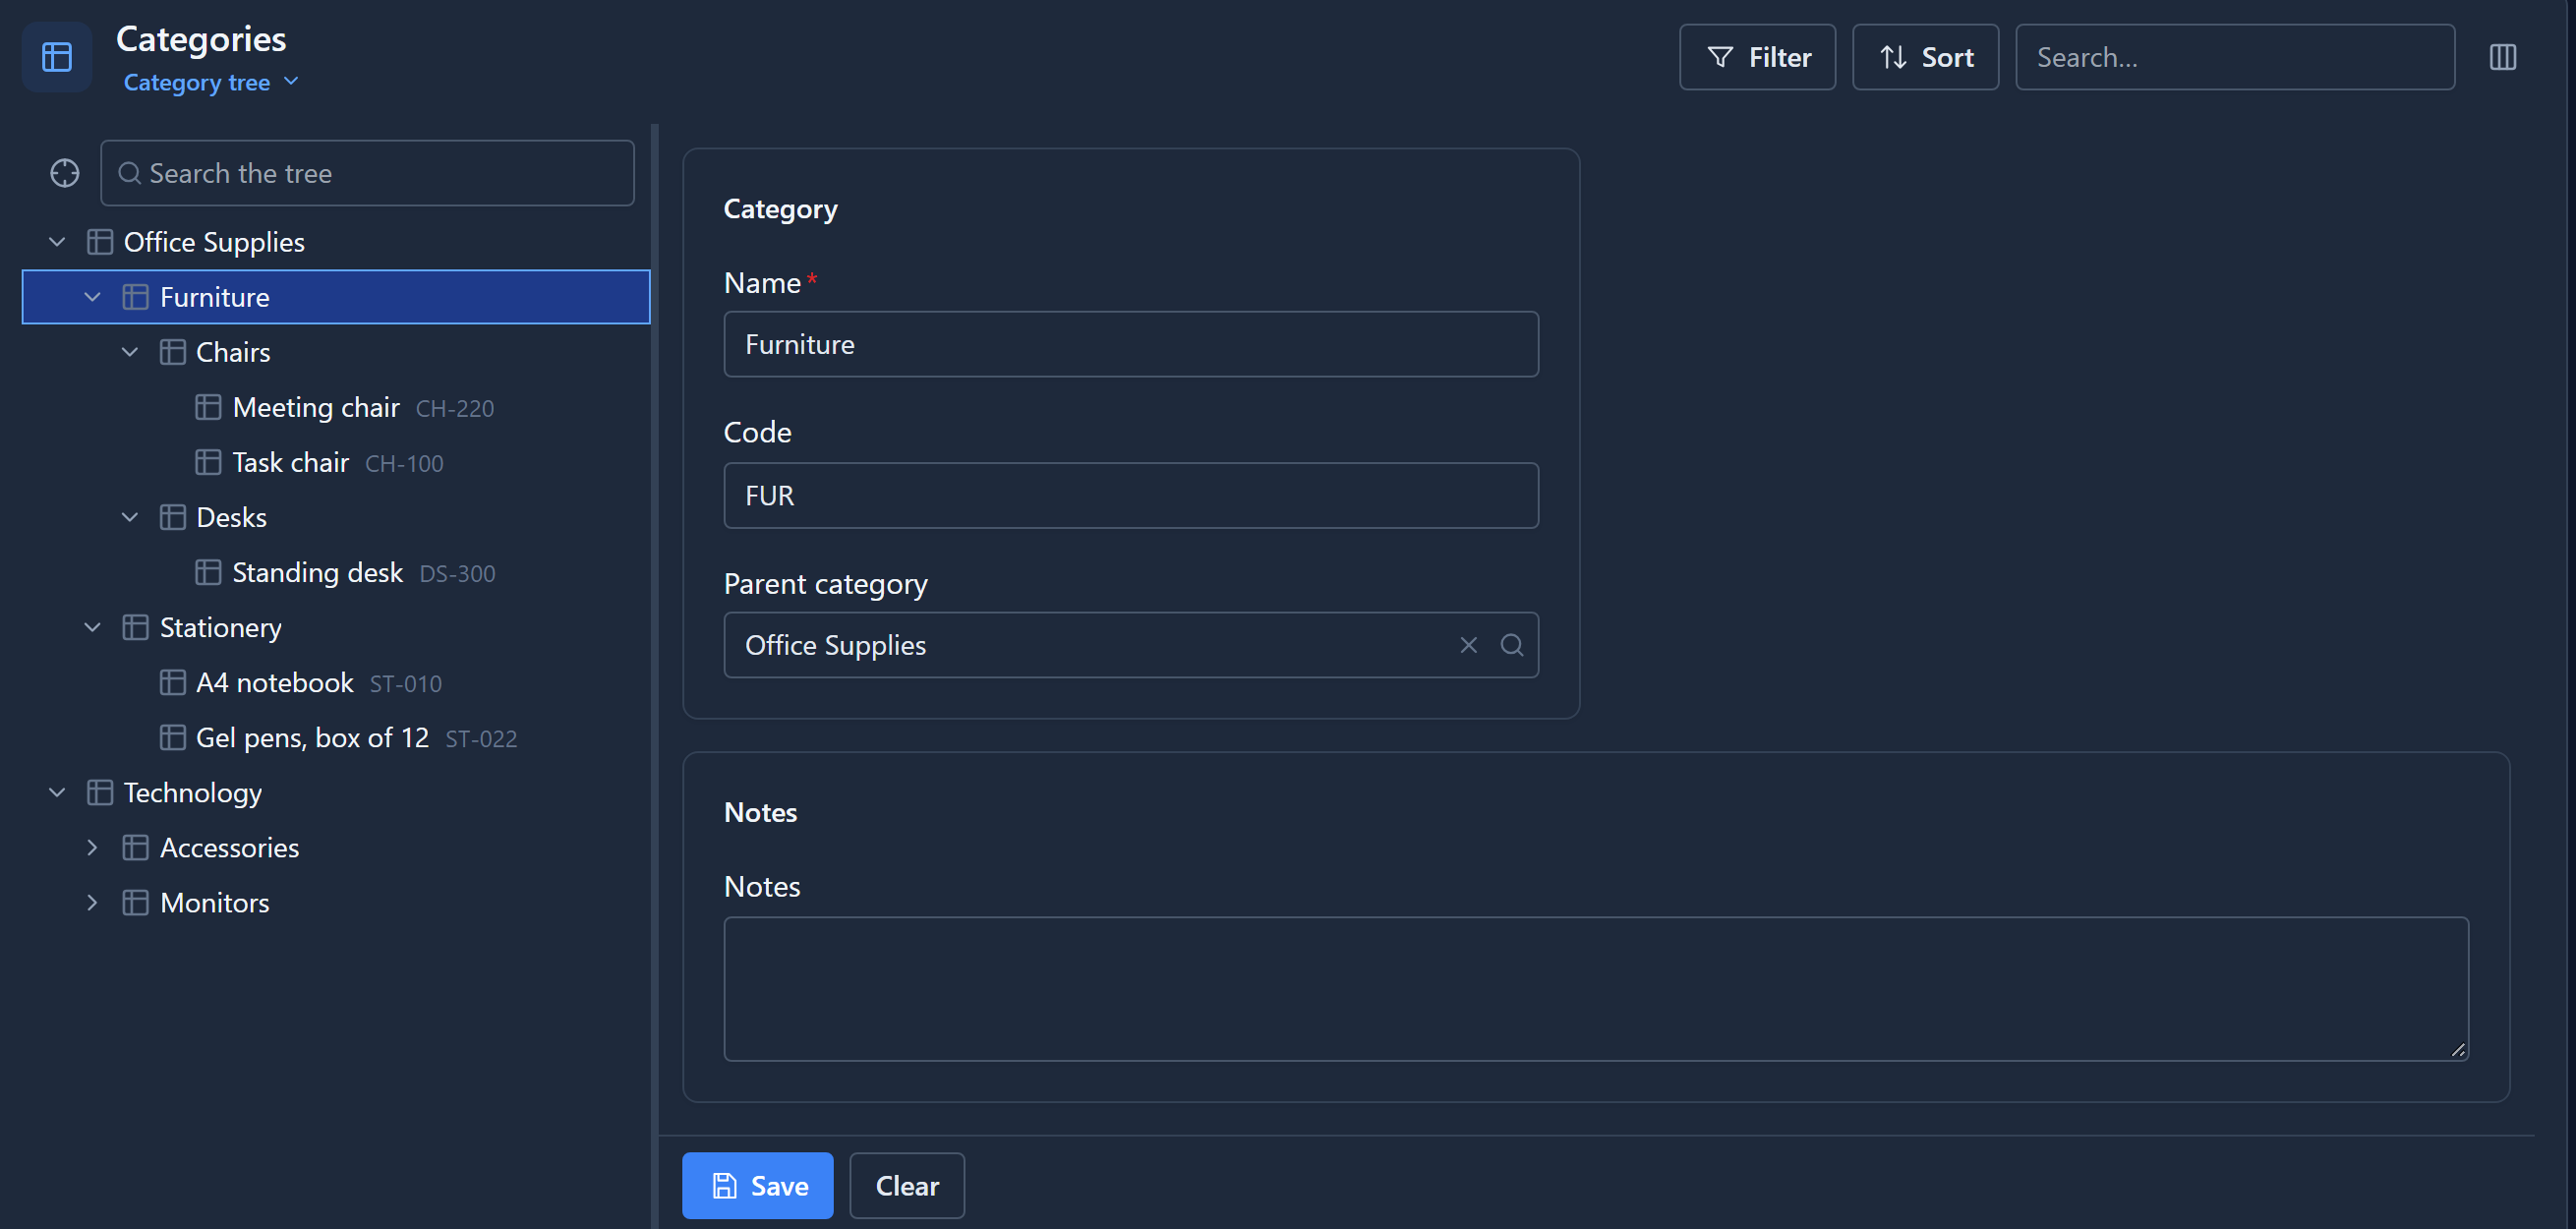
Task: Click into the Notes text area
Action: pyautogui.click(x=1596, y=989)
